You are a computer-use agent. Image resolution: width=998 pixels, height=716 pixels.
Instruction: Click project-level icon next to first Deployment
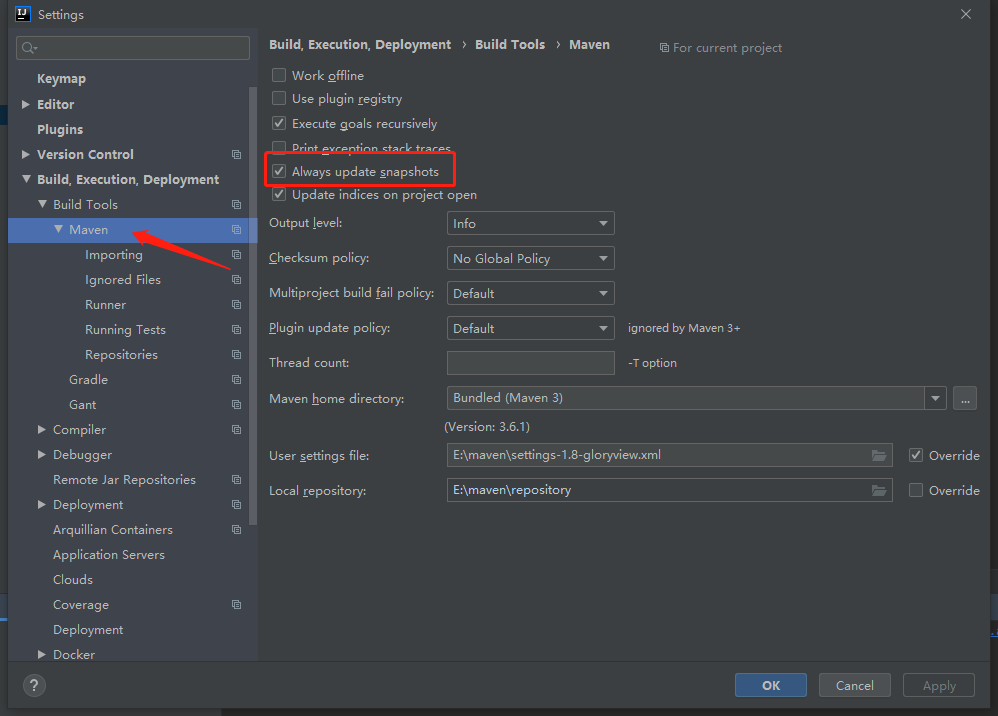click(237, 505)
